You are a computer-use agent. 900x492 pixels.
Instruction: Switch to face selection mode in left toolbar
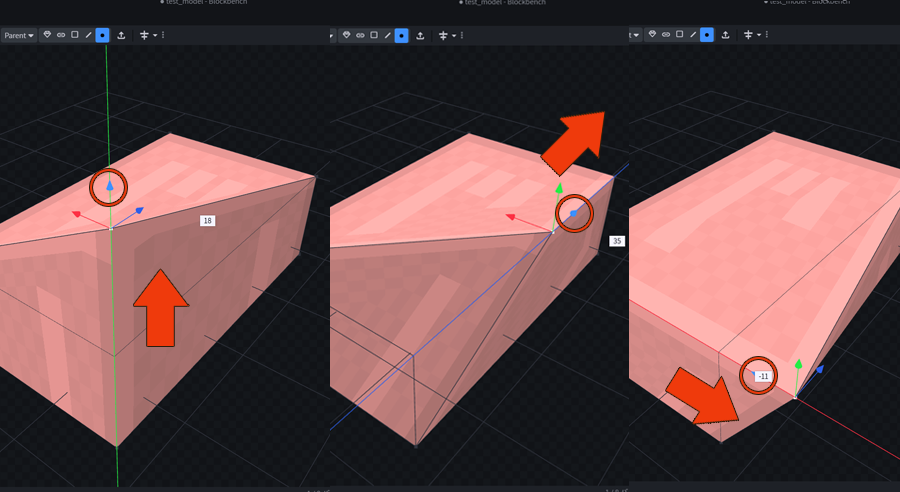75,35
